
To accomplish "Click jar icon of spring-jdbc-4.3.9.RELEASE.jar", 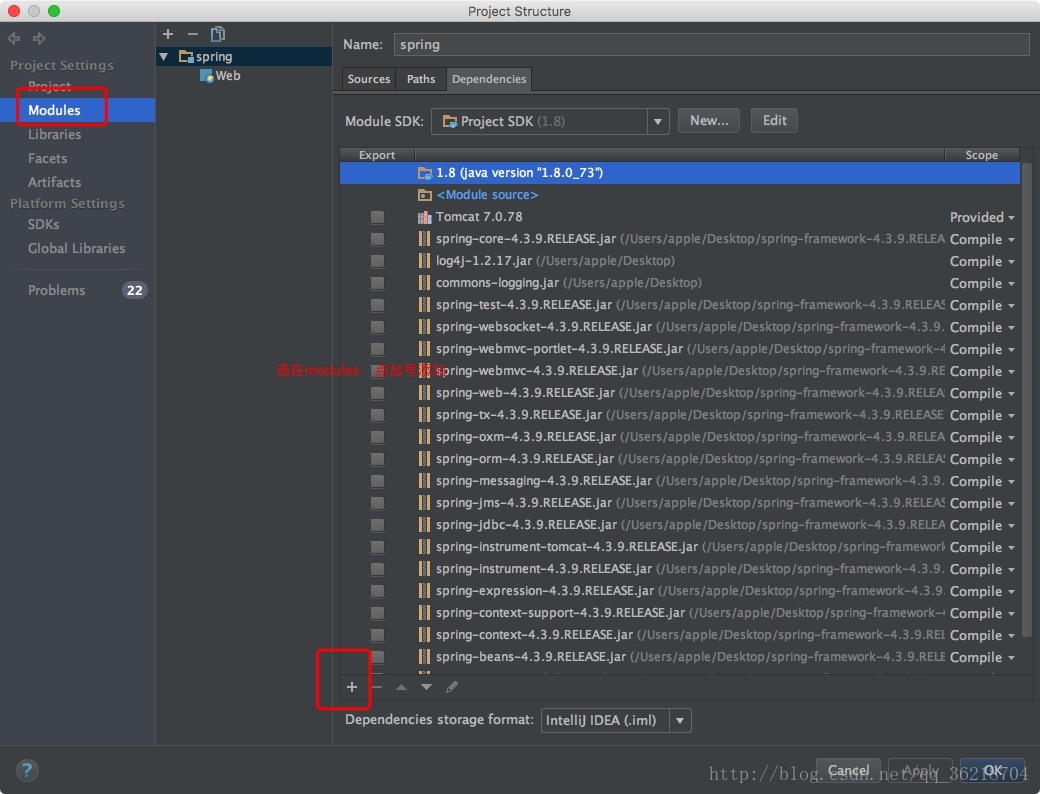I will point(424,525).
